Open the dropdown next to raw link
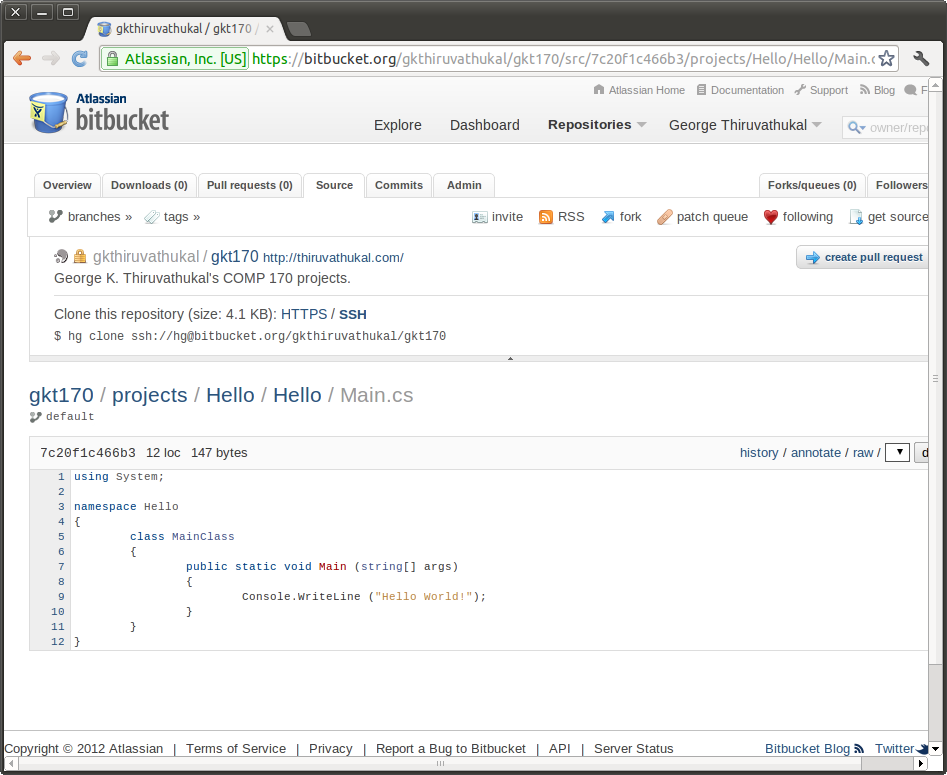 [897, 453]
